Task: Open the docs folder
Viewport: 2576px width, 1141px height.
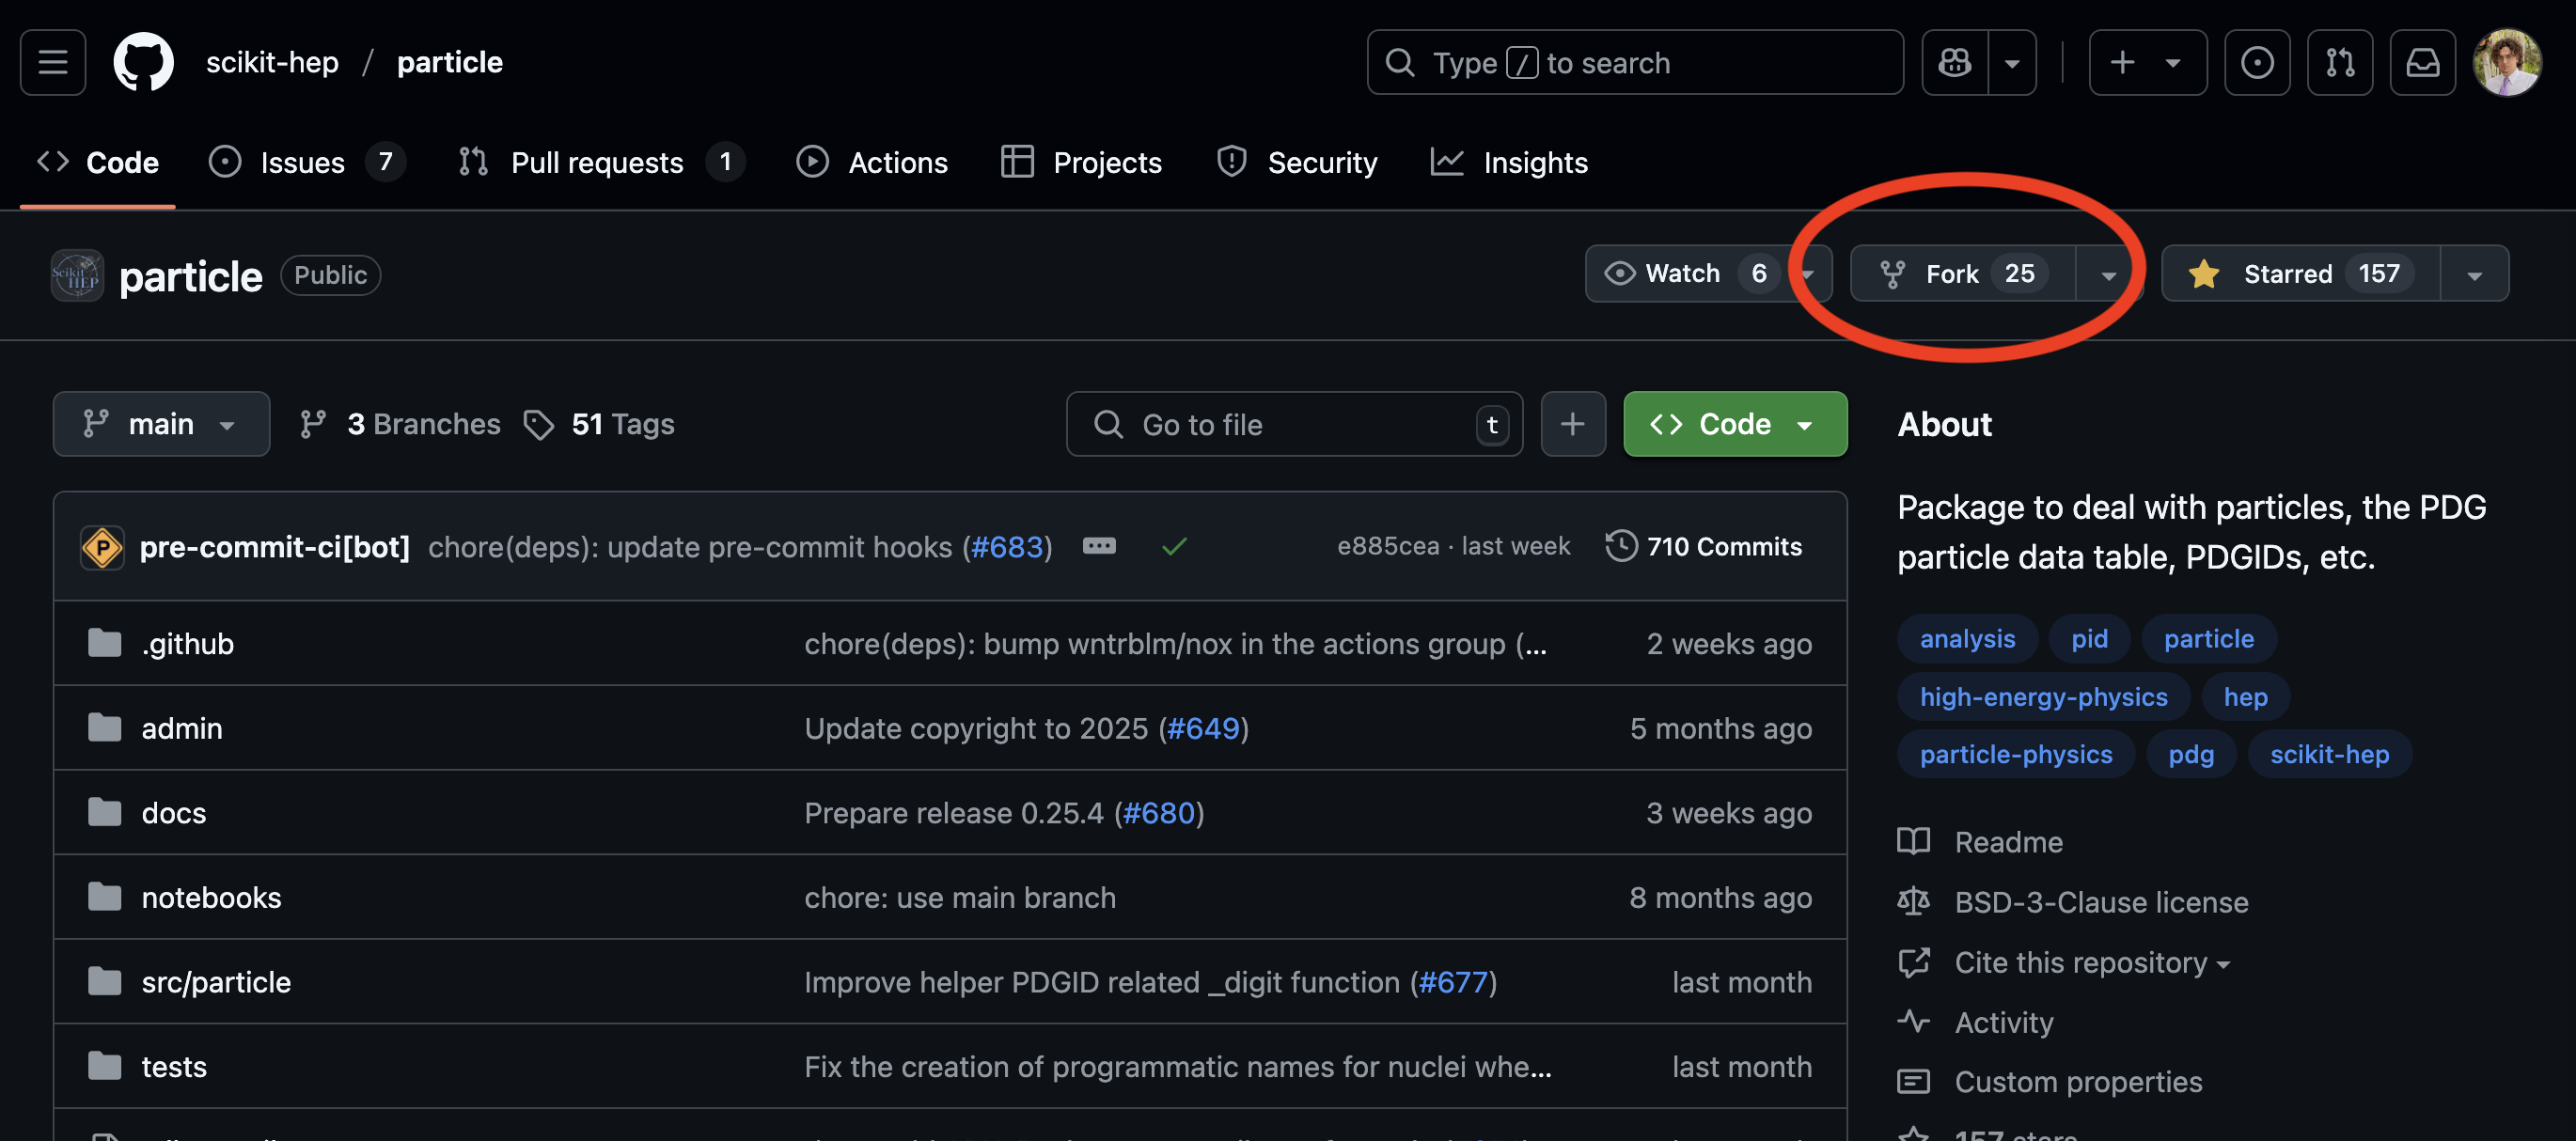Action: 174,813
